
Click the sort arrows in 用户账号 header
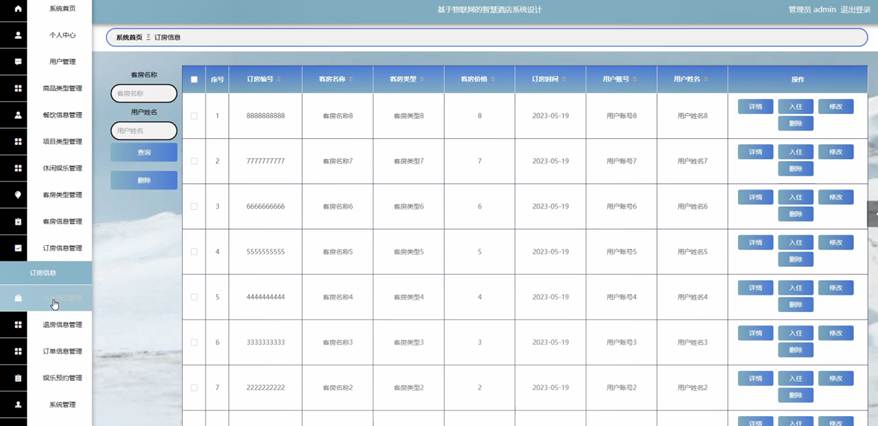(x=634, y=79)
